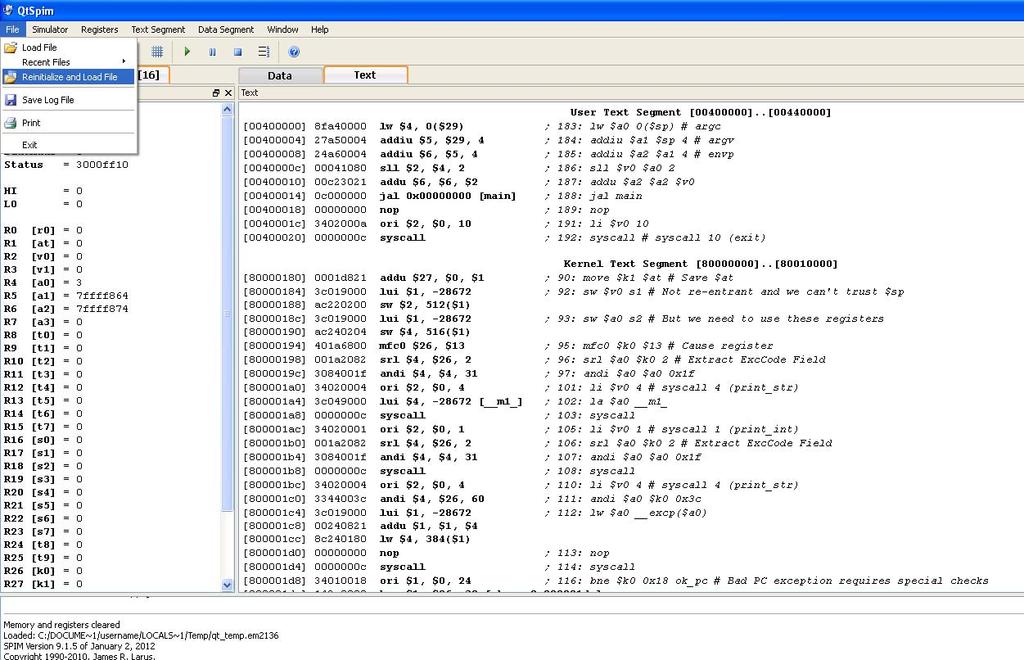
Task: Click register row R16 [s0]
Action: [x=43, y=440]
